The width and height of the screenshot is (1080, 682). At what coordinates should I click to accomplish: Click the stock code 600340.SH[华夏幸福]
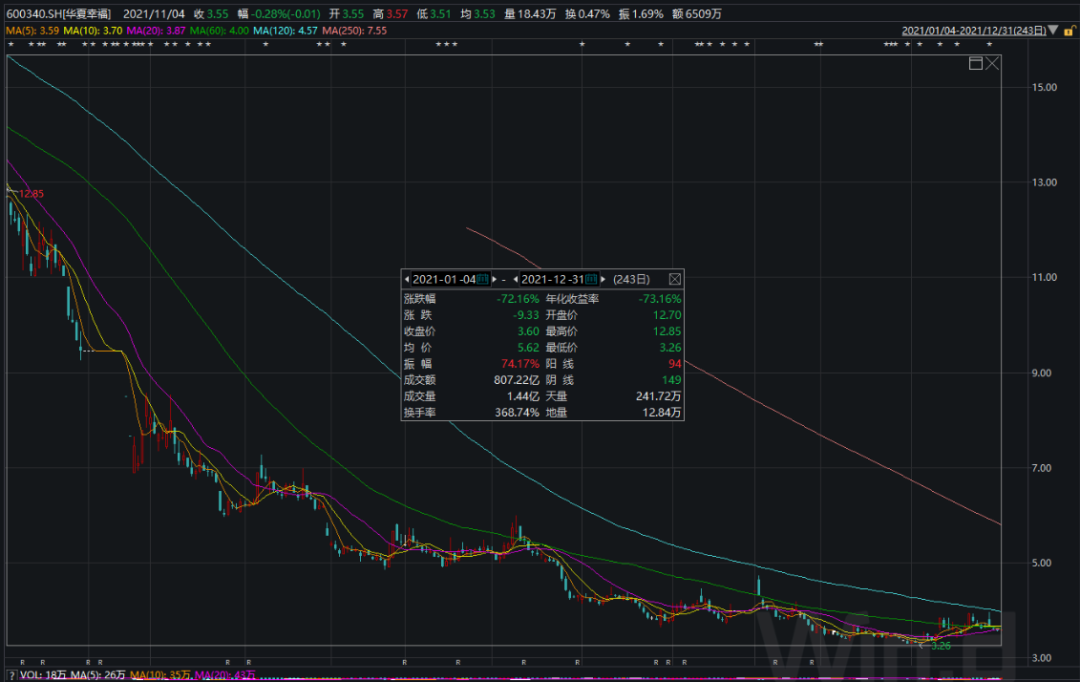coord(59,14)
